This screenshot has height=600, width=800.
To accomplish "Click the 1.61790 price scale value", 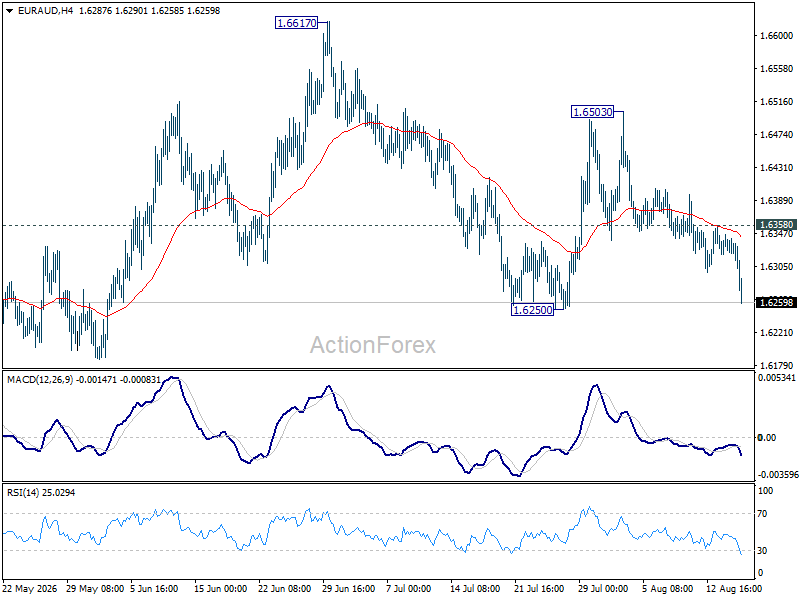I will pyautogui.click(x=777, y=365).
